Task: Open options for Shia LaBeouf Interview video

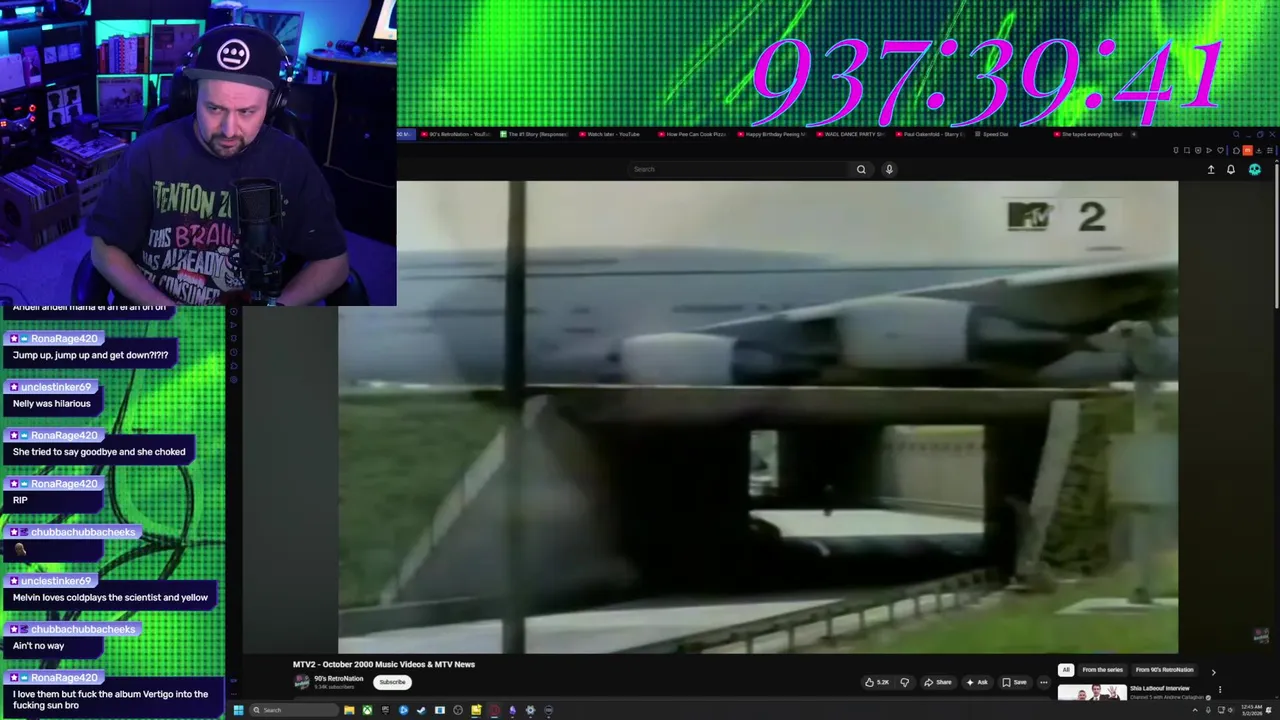Action: click(1219, 689)
